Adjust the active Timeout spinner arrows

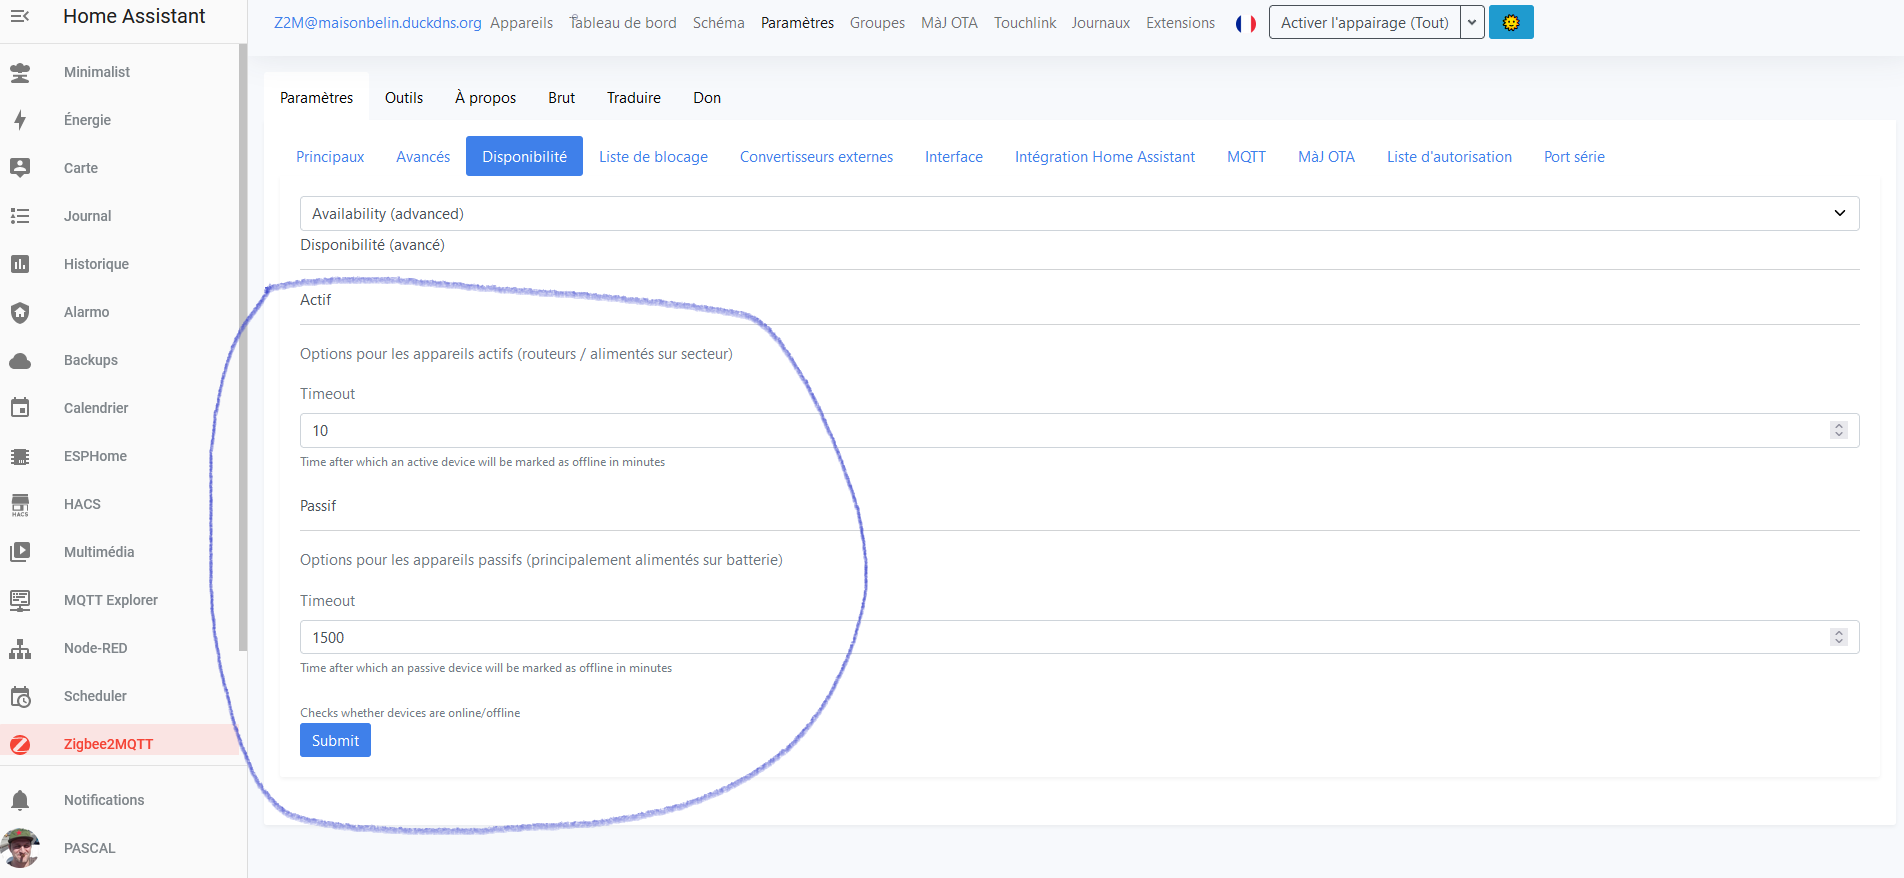point(1838,430)
